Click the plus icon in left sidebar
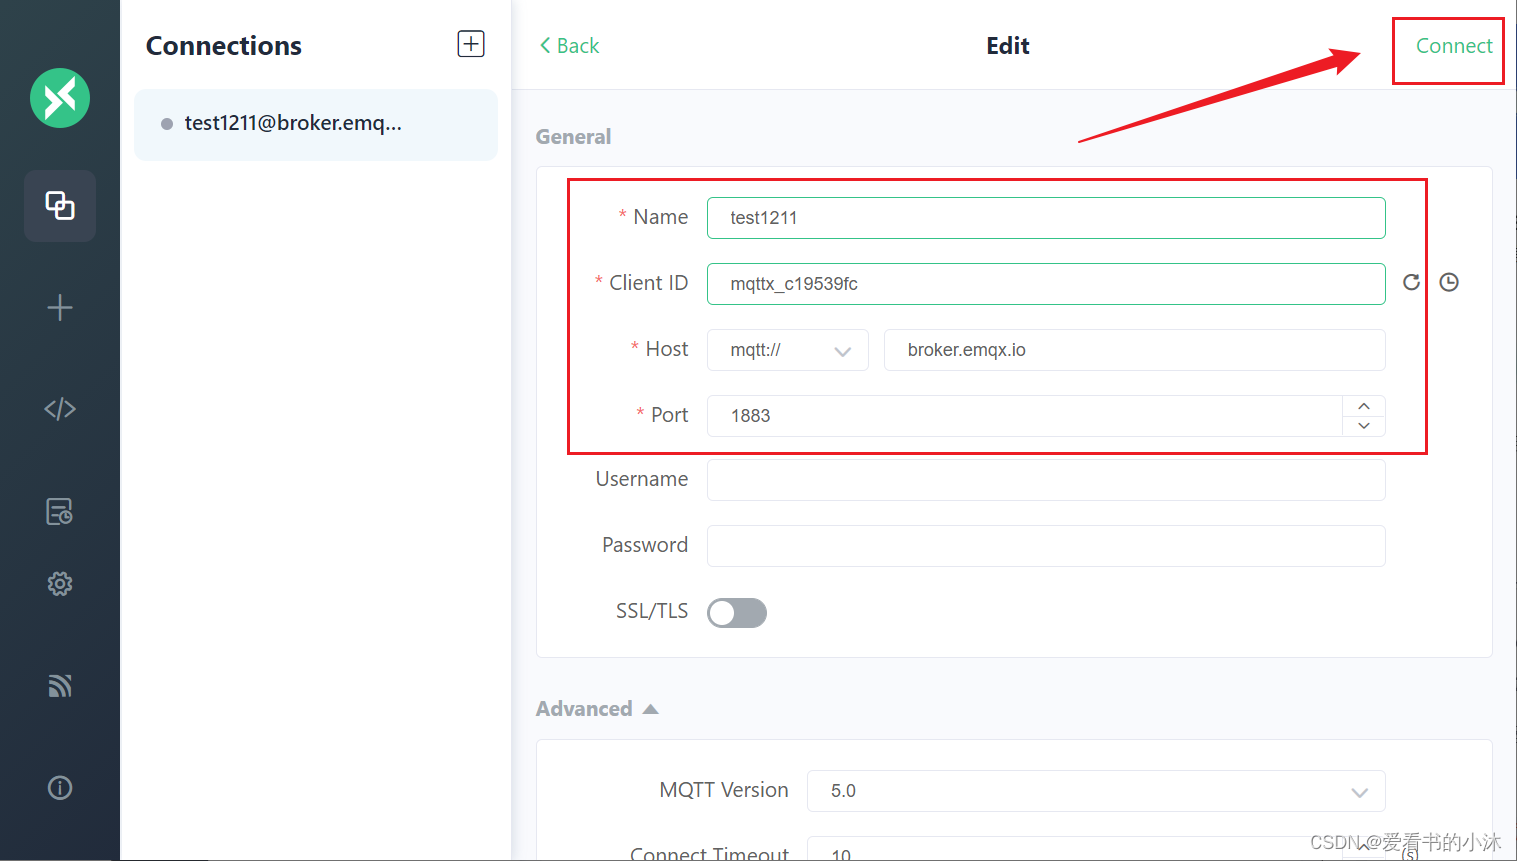Image resolution: width=1517 pixels, height=861 pixels. coord(60,307)
